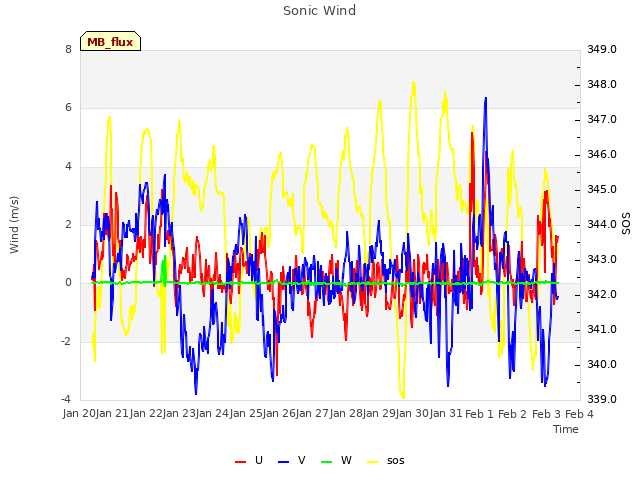This screenshot has height=480, width=640.
Task: Click the 344.0 right axis value
Action: (x=602, y=224)
